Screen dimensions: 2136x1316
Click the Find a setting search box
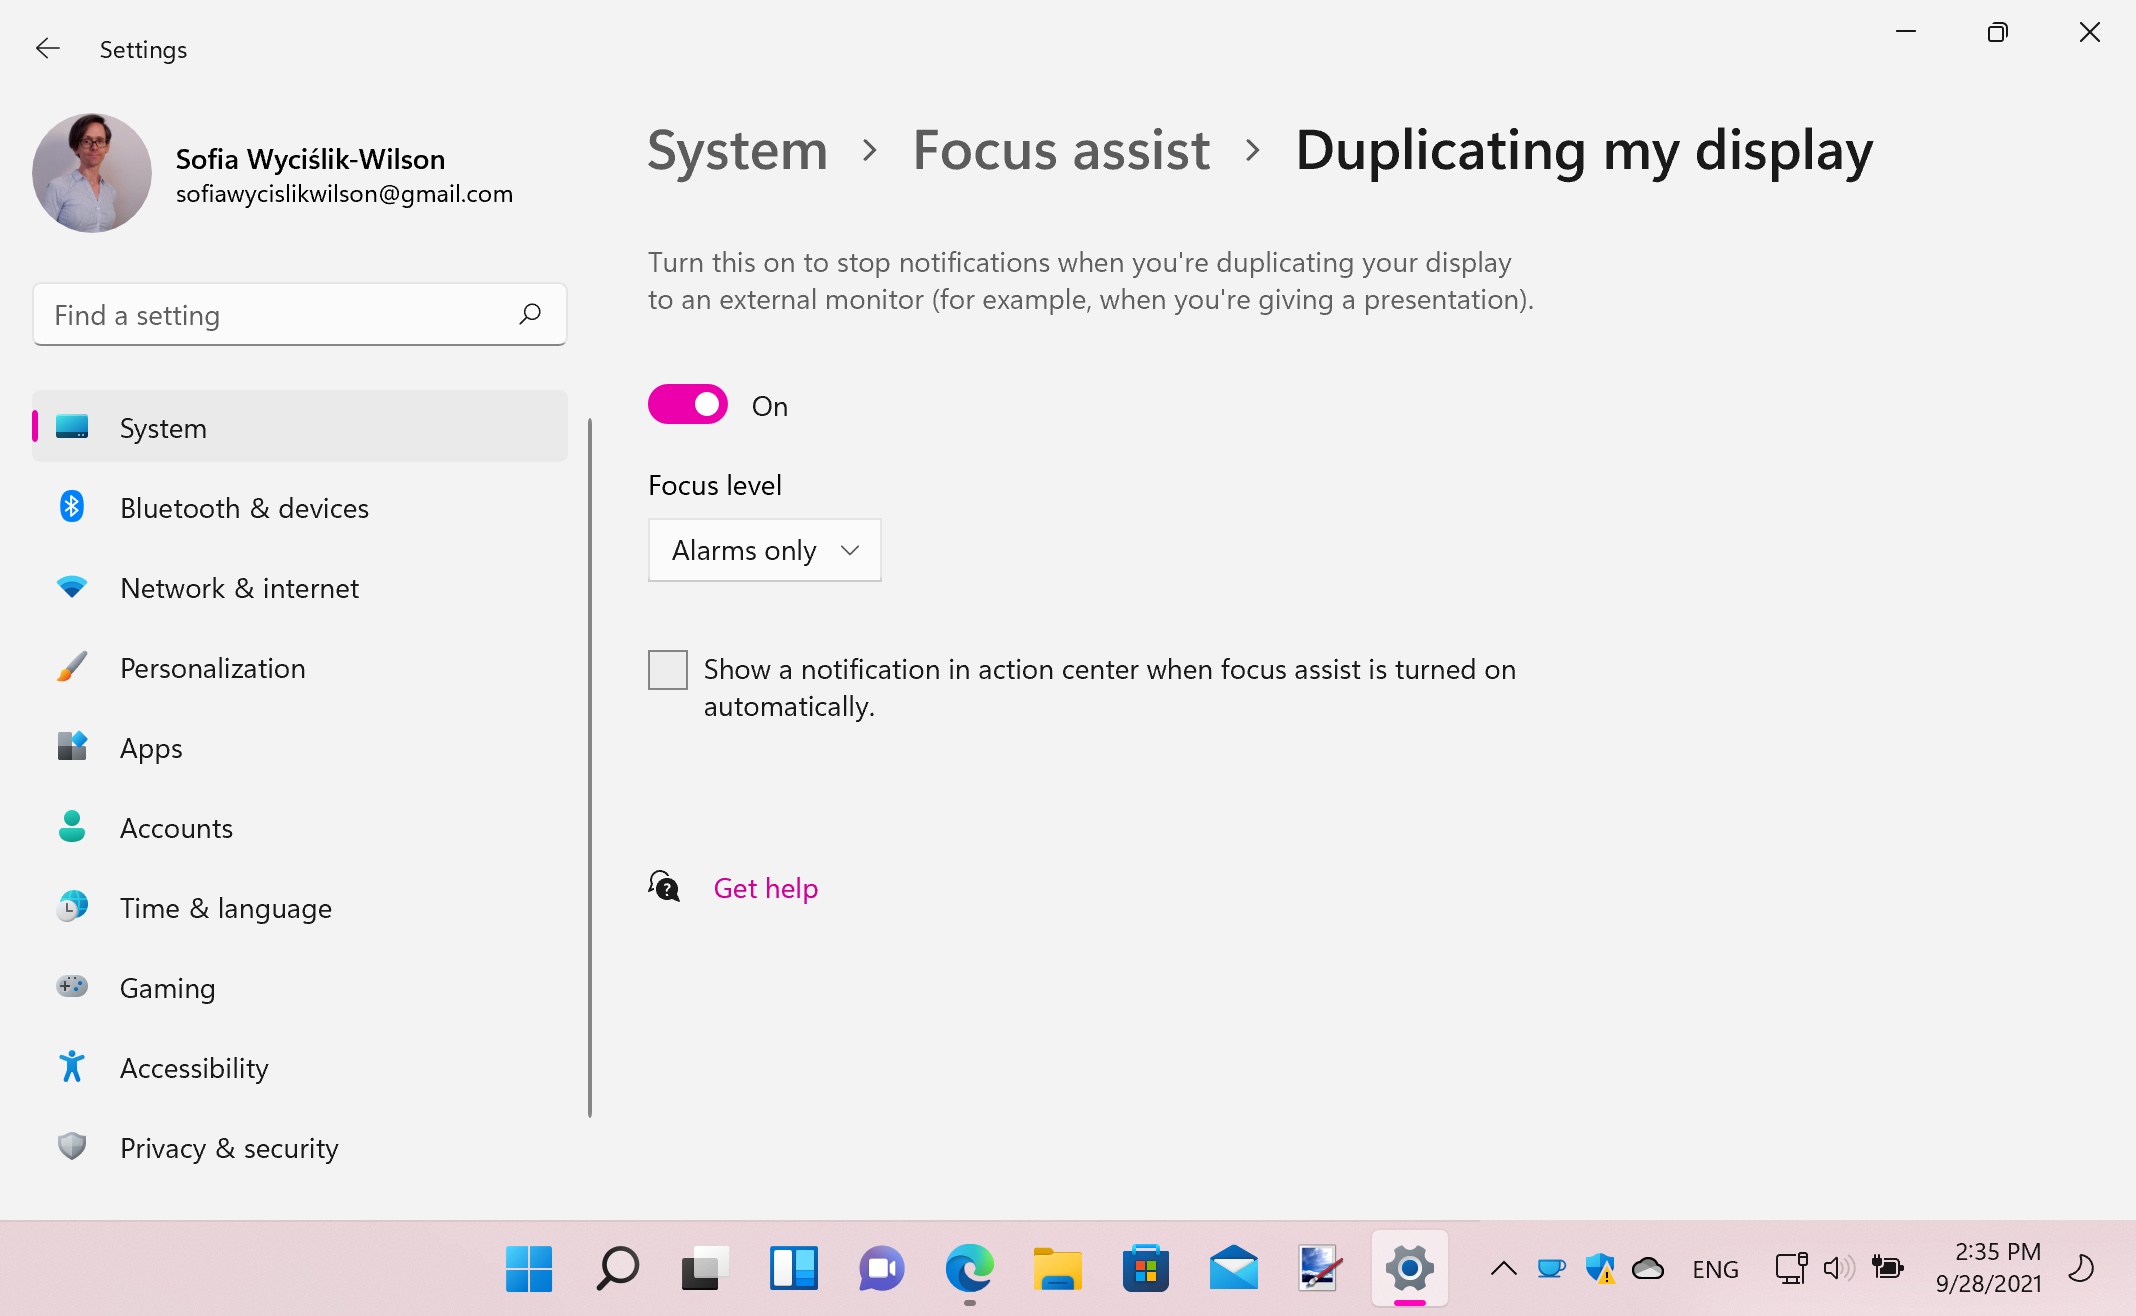[x=300, y=315]
